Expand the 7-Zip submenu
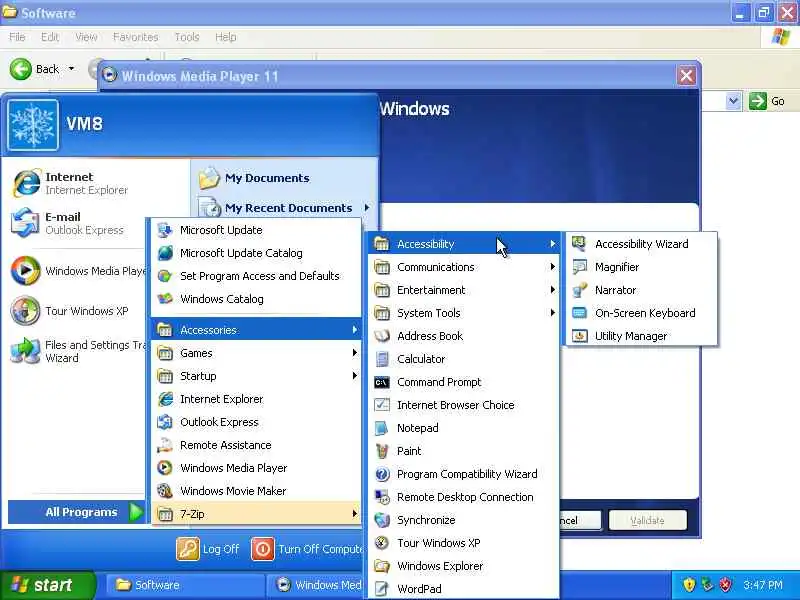 (257, 514)
